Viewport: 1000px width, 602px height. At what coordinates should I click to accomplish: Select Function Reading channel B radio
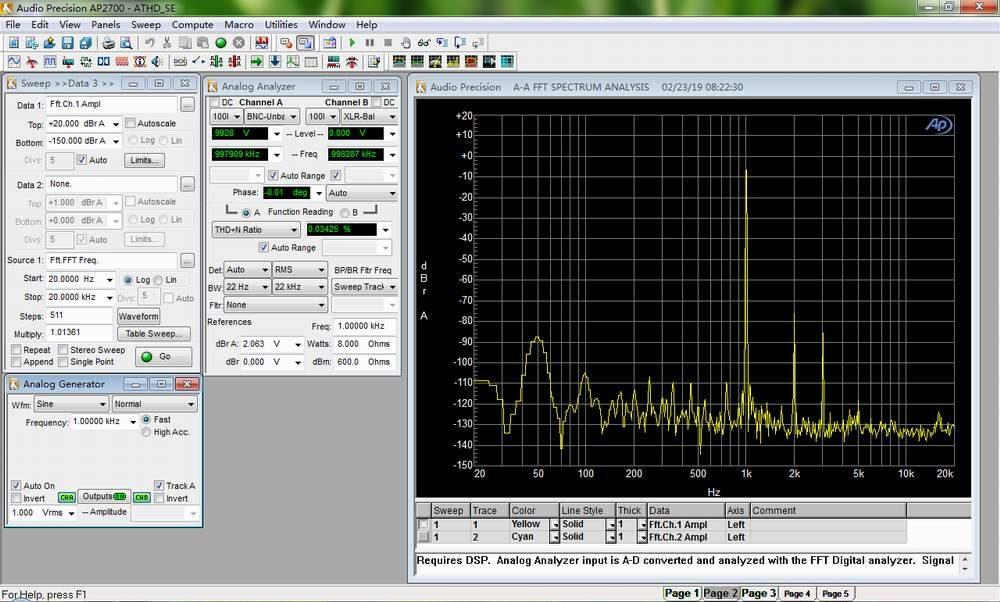coord(344,212)
